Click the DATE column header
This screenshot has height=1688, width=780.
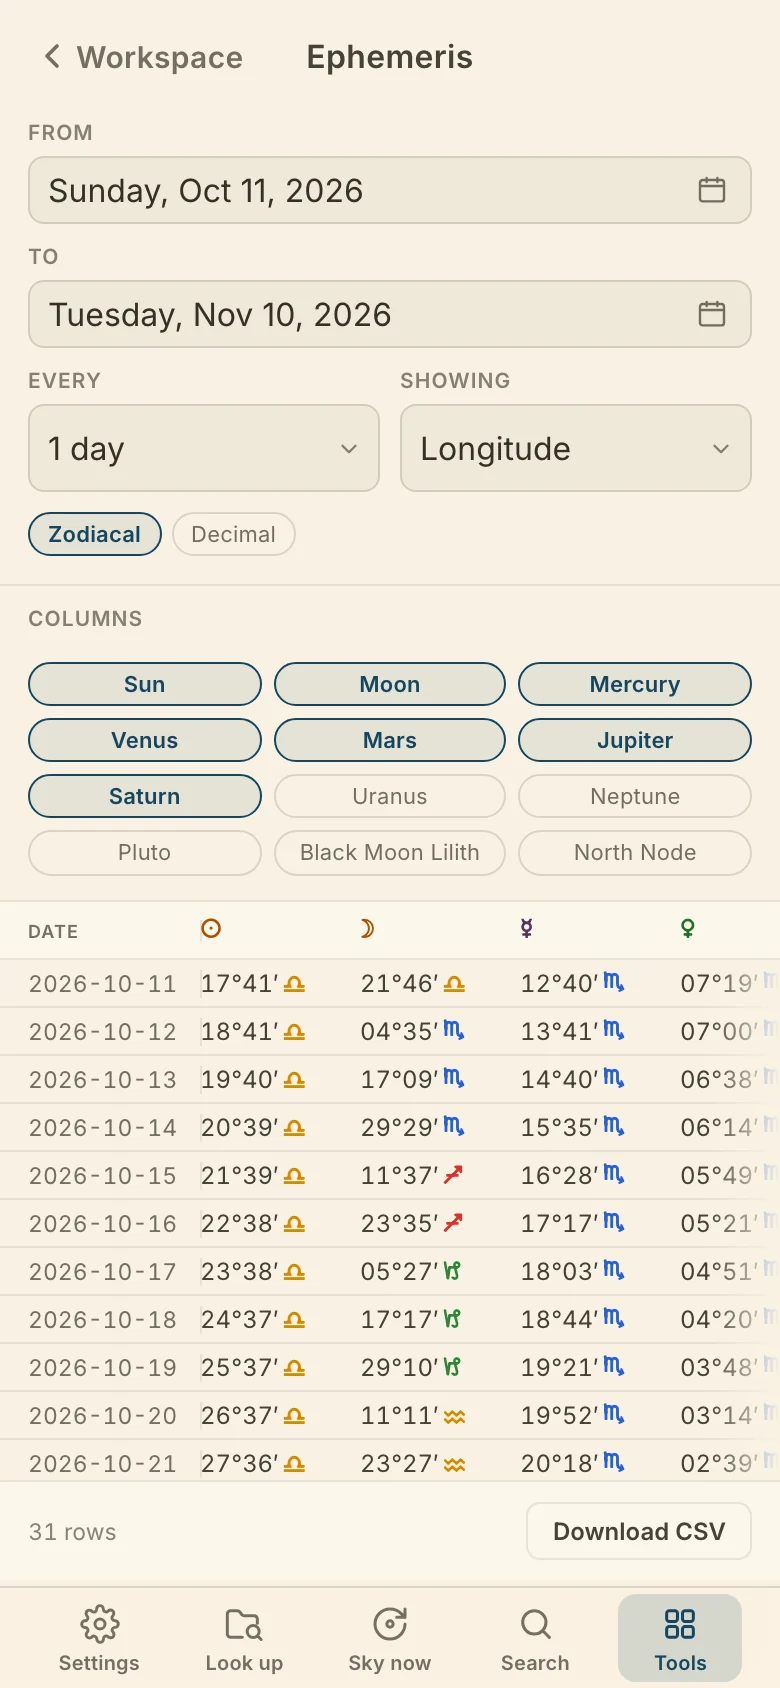click(53, 932)
